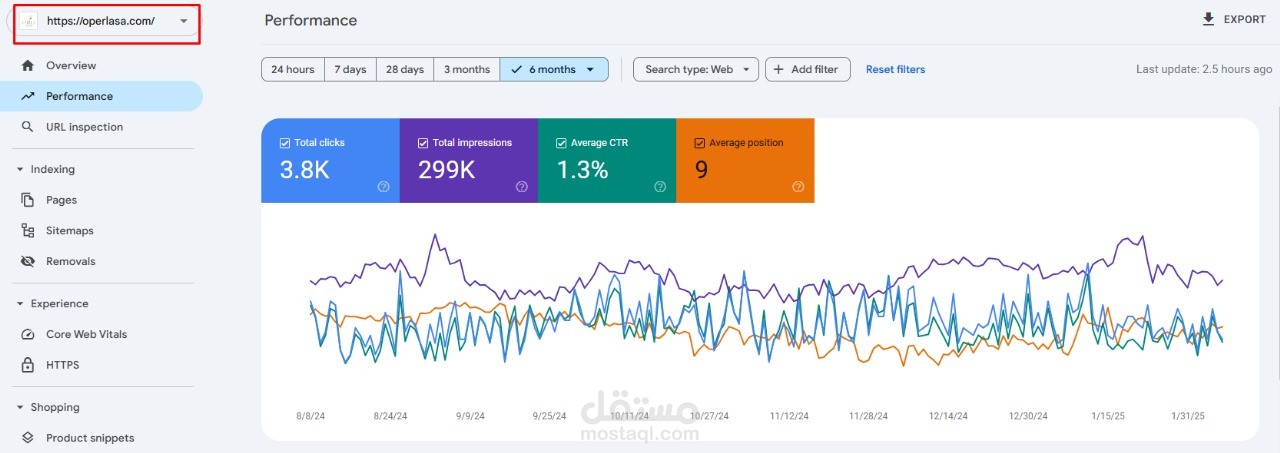Click the 8/8/24 date label on chart
The height and width of the screenshot is (453, 1280).
310,415
